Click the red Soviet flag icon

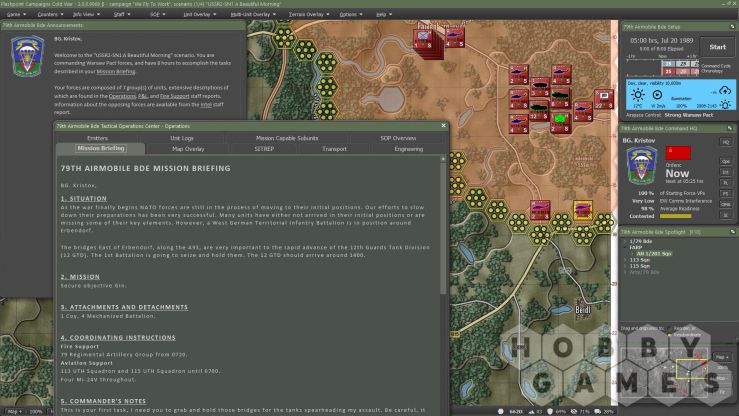click(x=678, y=153)
